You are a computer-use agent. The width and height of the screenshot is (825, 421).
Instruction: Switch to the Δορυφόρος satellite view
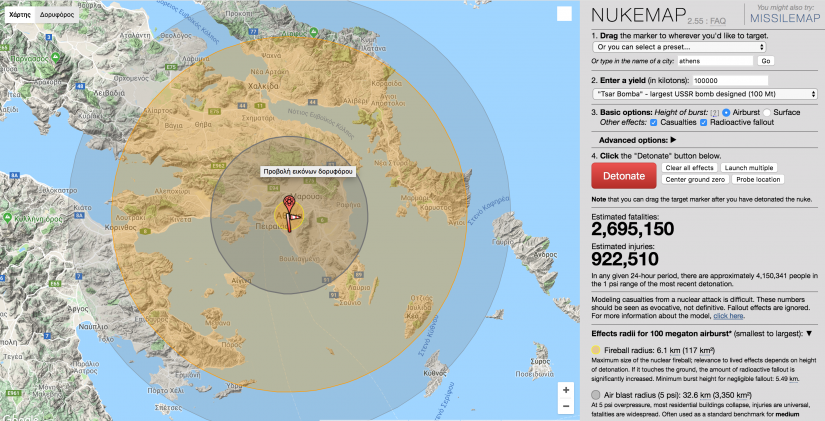tap(57, 16)
